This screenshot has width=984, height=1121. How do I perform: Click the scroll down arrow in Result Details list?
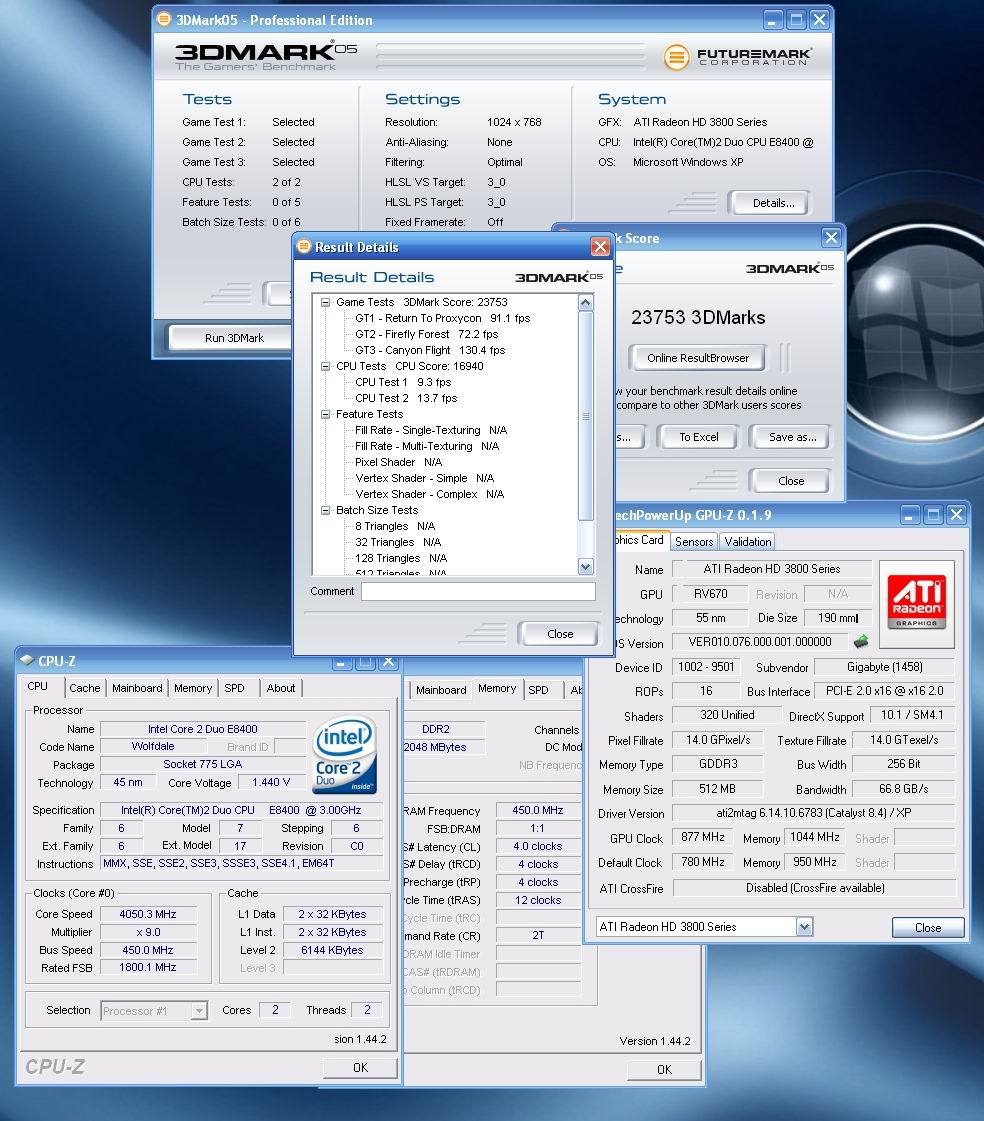[x=586, y=567]
